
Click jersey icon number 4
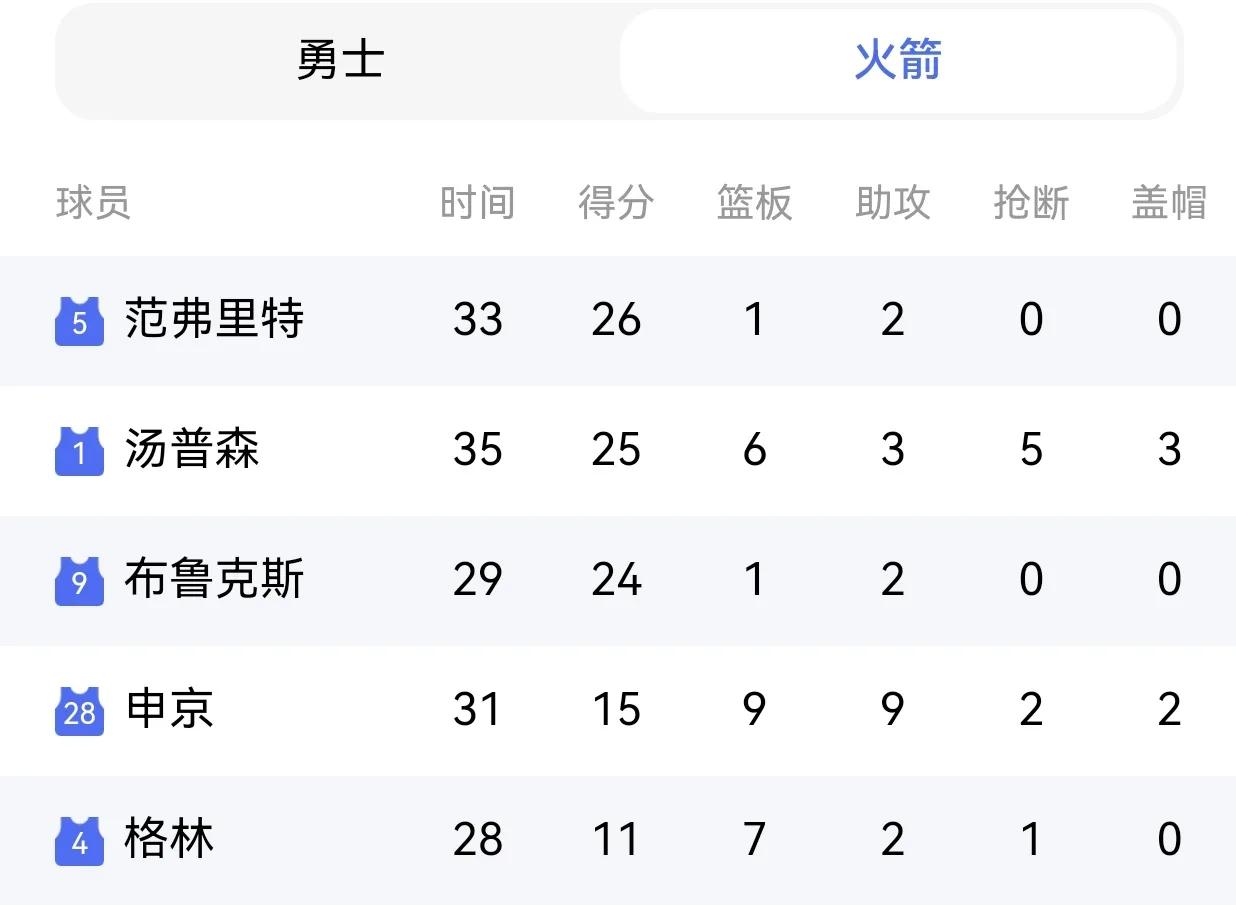pos(79,841)
